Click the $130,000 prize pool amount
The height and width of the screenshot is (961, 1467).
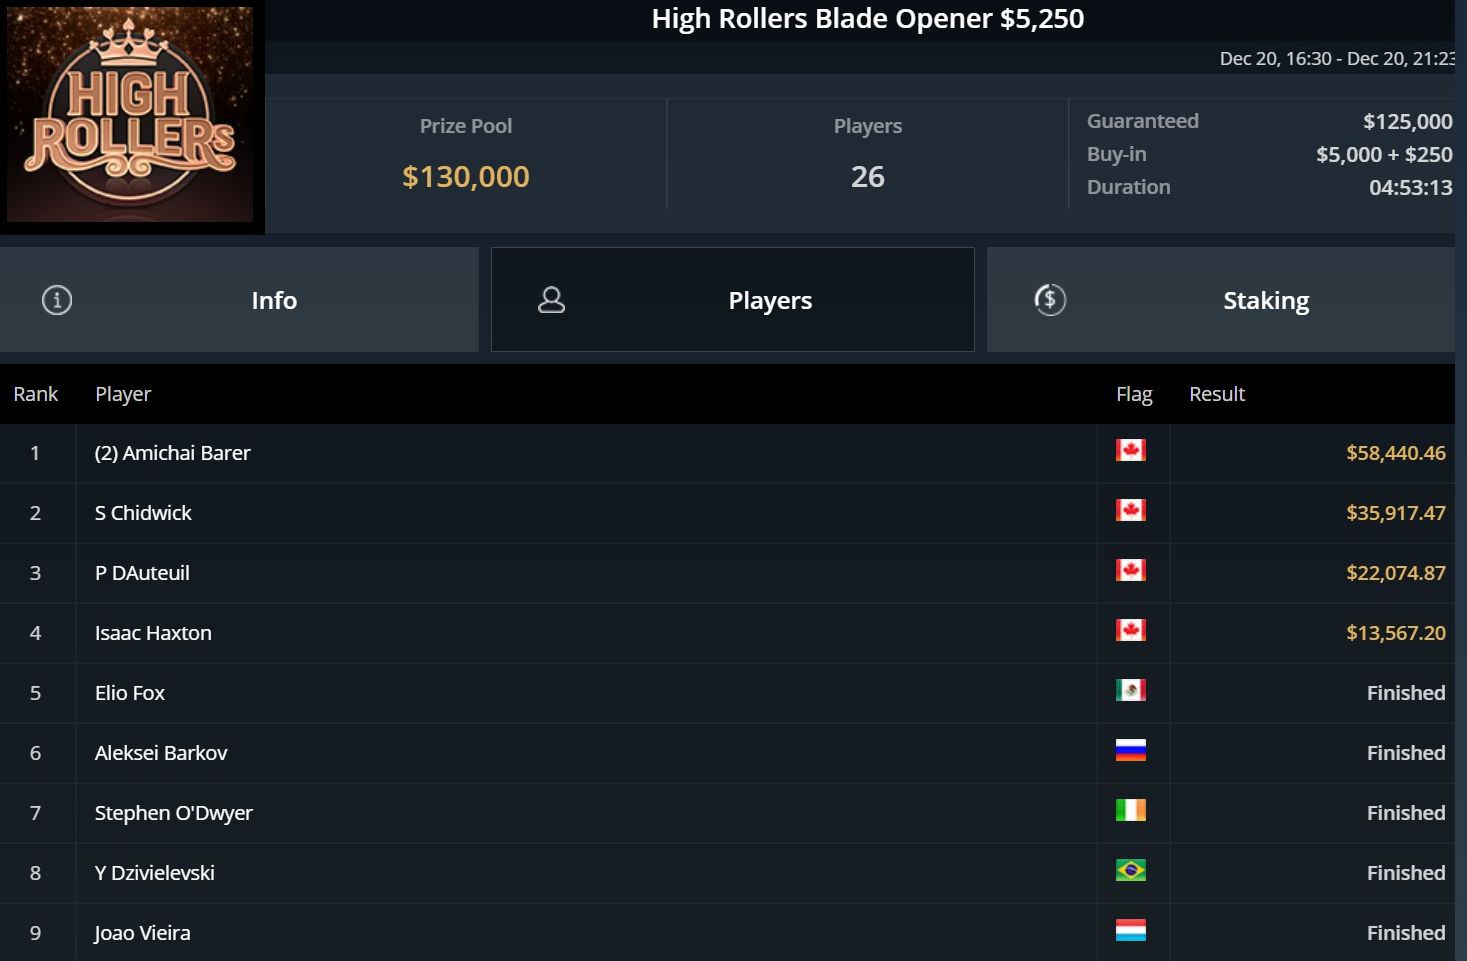pyautogui.click(x=465, y=177)
